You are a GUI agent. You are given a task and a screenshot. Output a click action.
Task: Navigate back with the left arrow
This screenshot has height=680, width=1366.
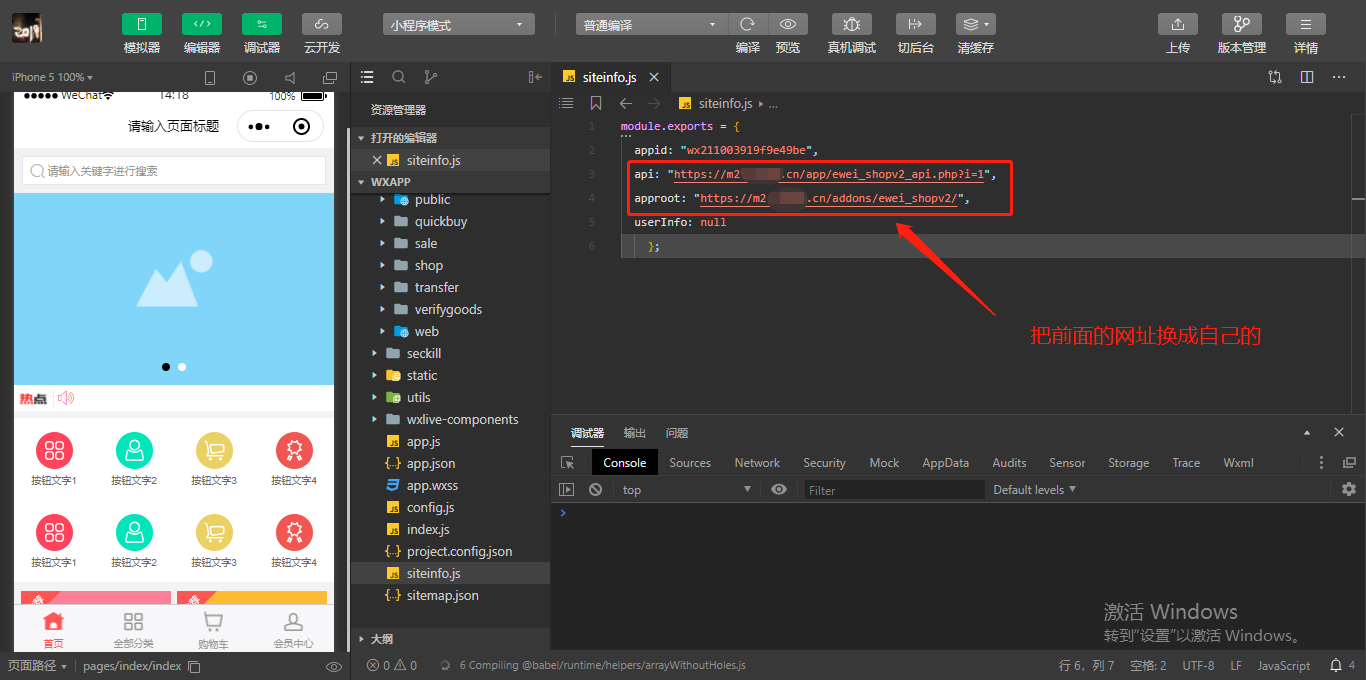(x=626, y=103)
